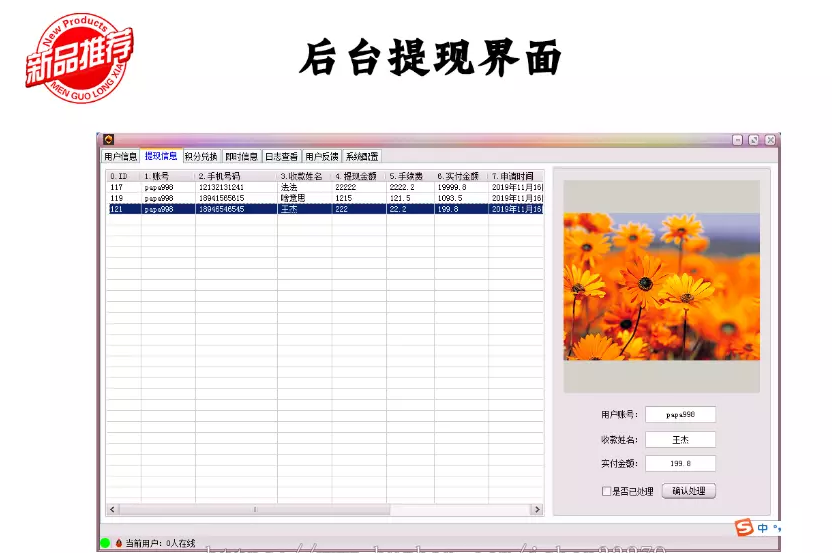The image size is (832, 553).
Task: Select the row with ID 117
Action: (x=325, y=187)
